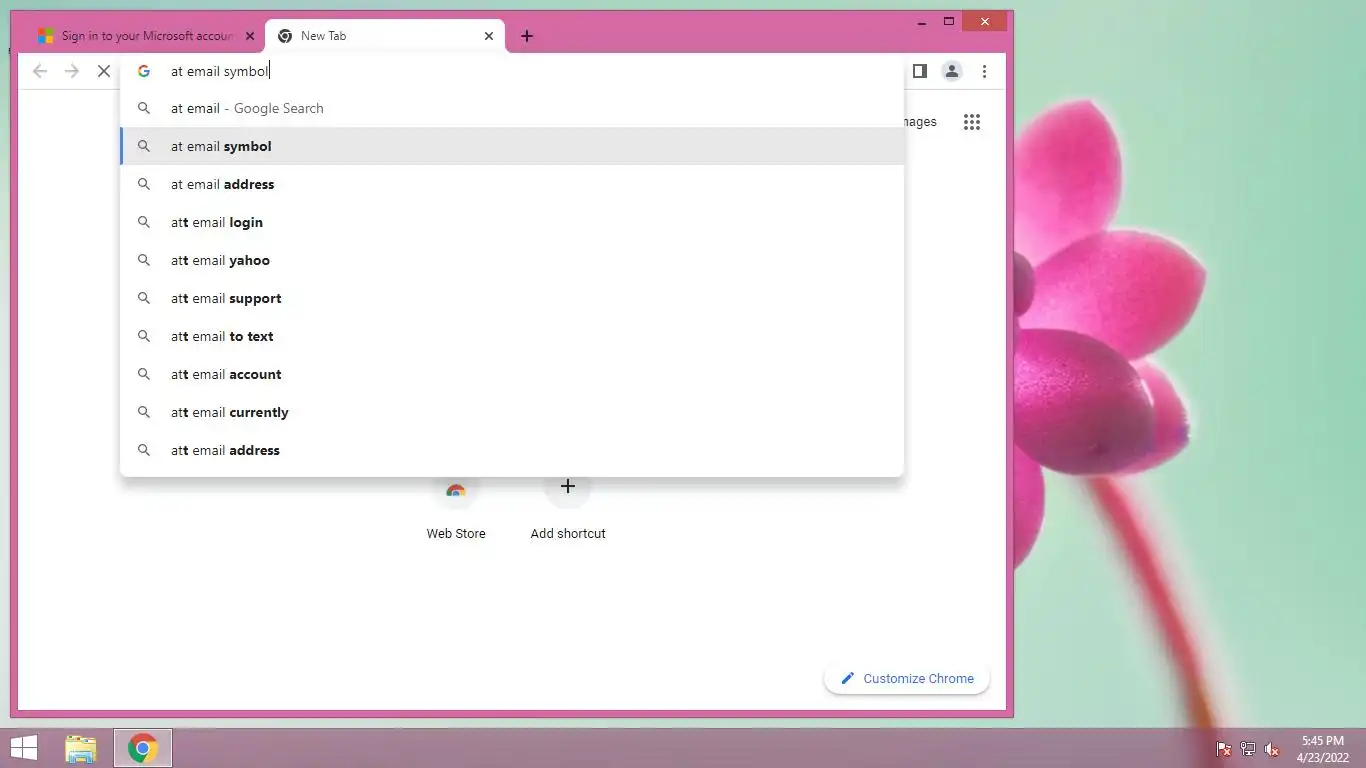Pick 'att email currently' suggestion
The height and width of the screenshot is (768, 1366).
tap(512, 412)
